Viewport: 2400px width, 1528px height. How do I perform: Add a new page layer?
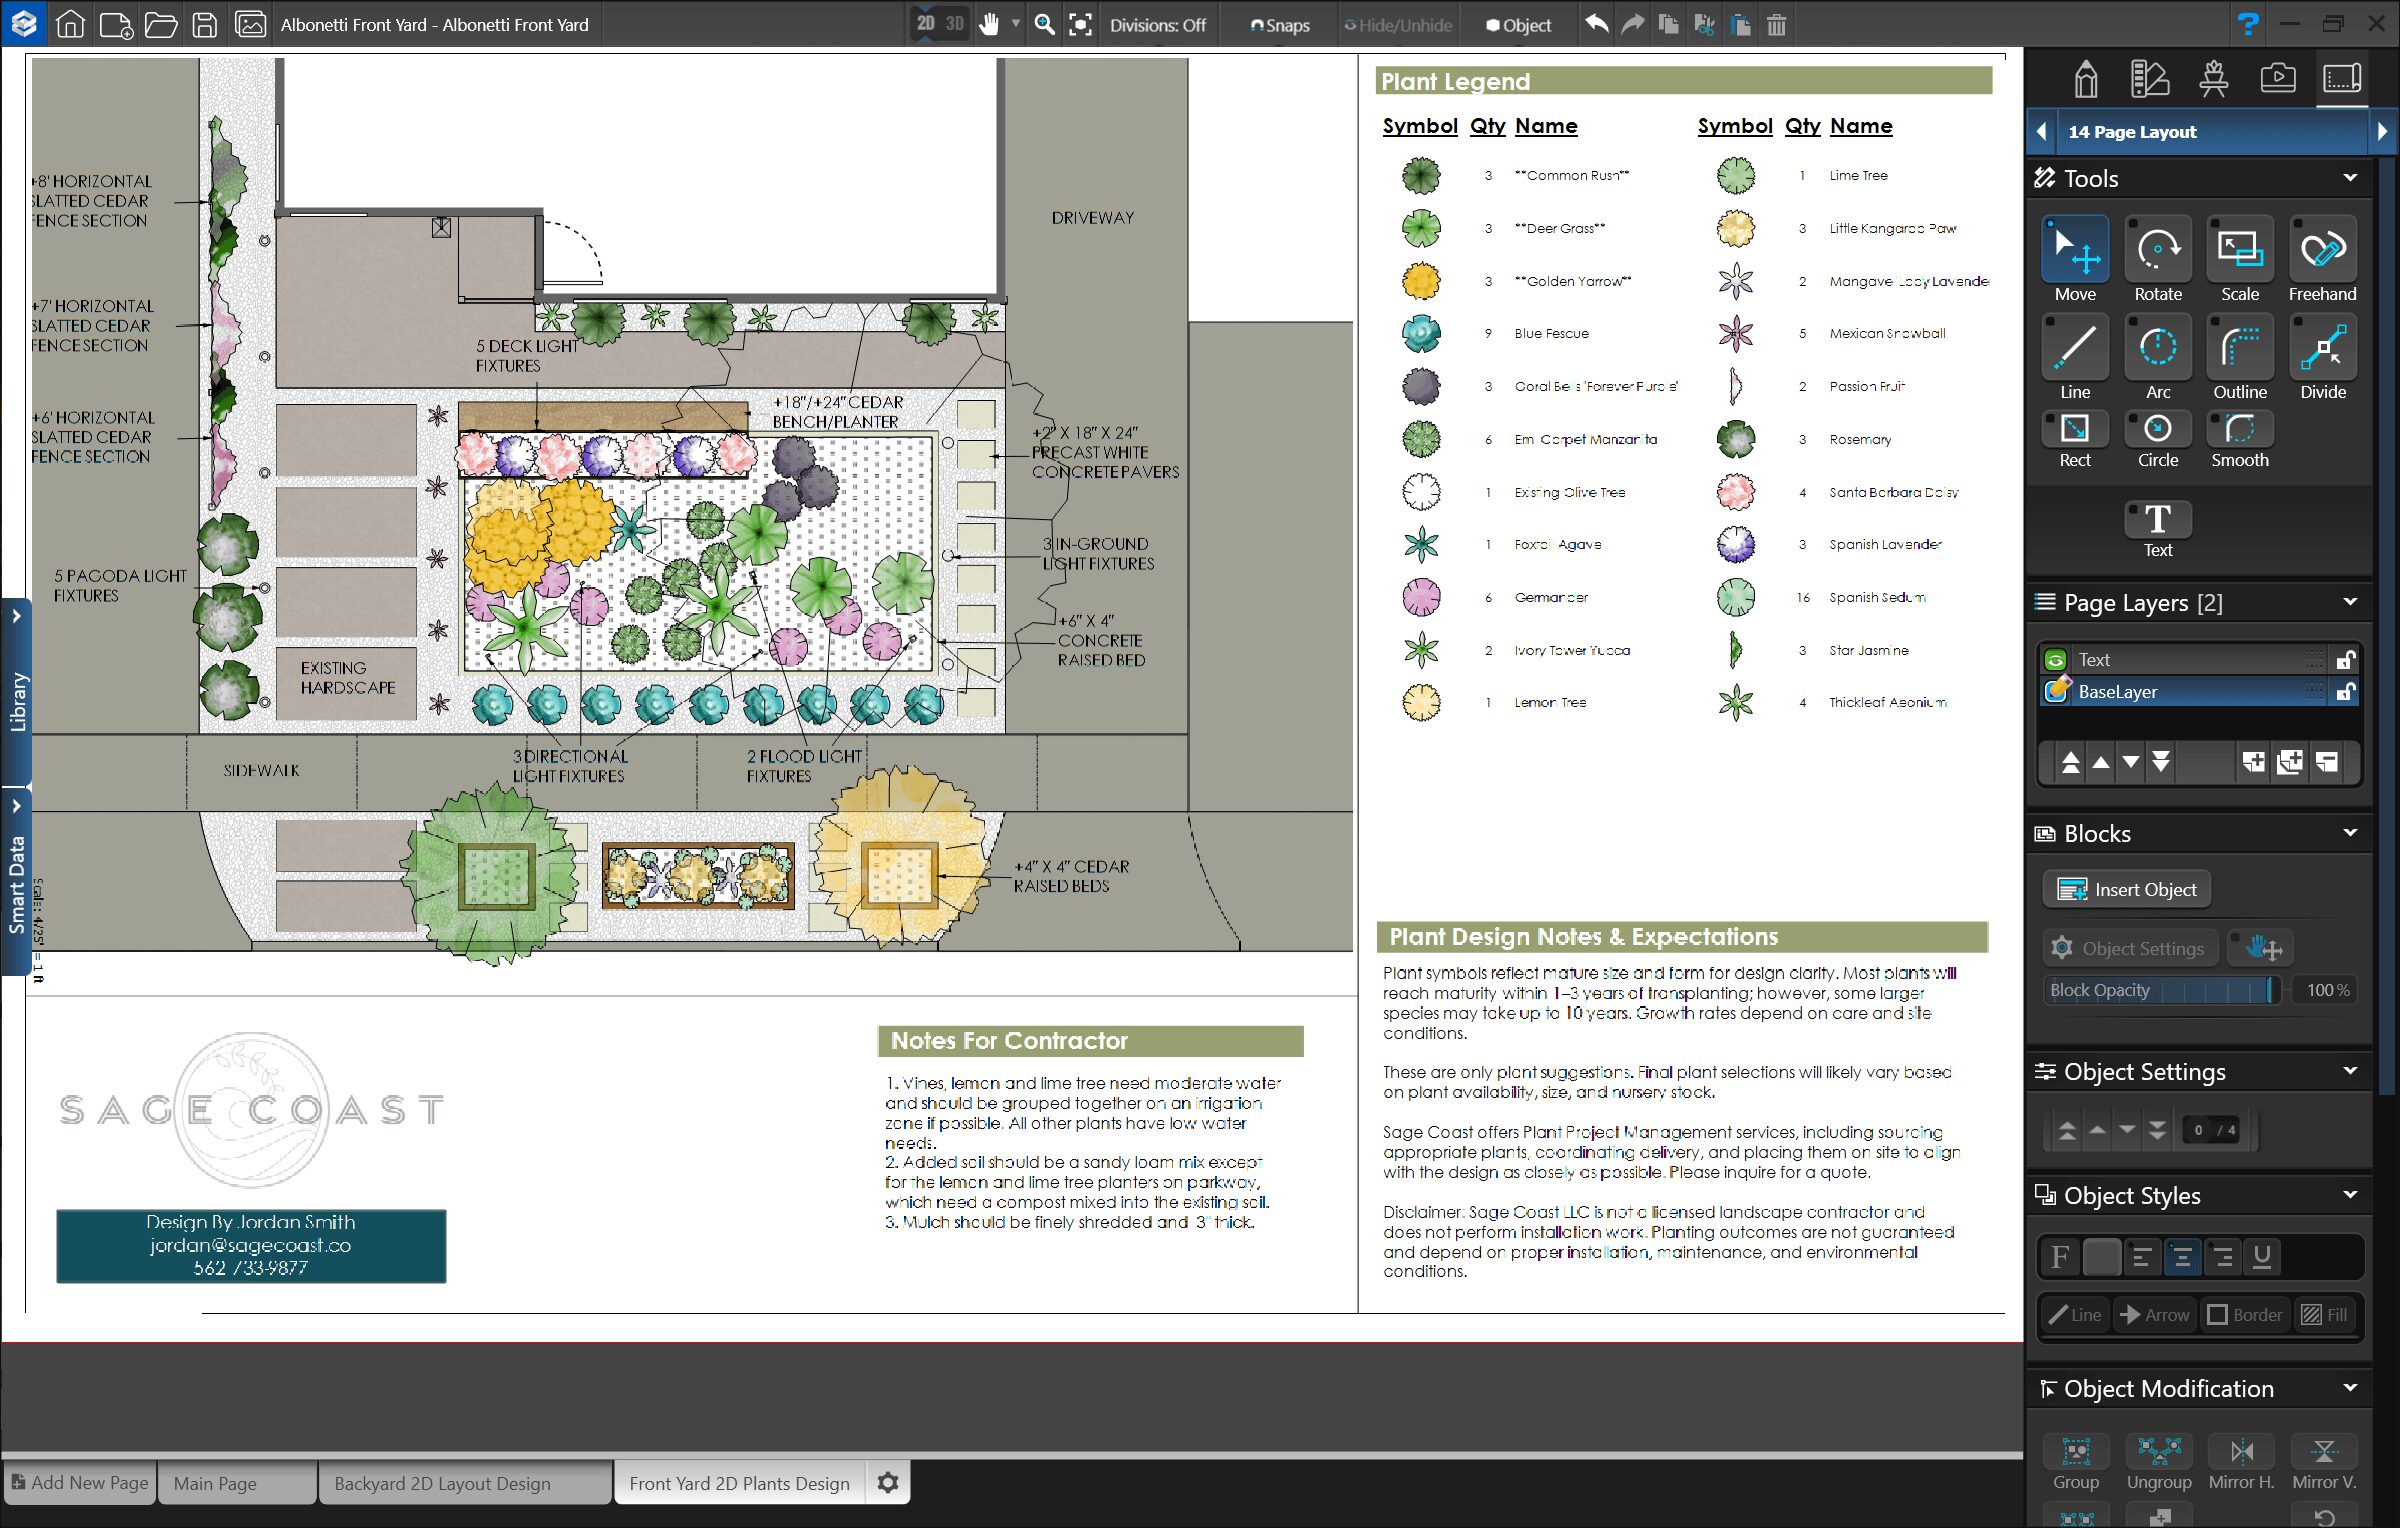tap(2253, 762)
